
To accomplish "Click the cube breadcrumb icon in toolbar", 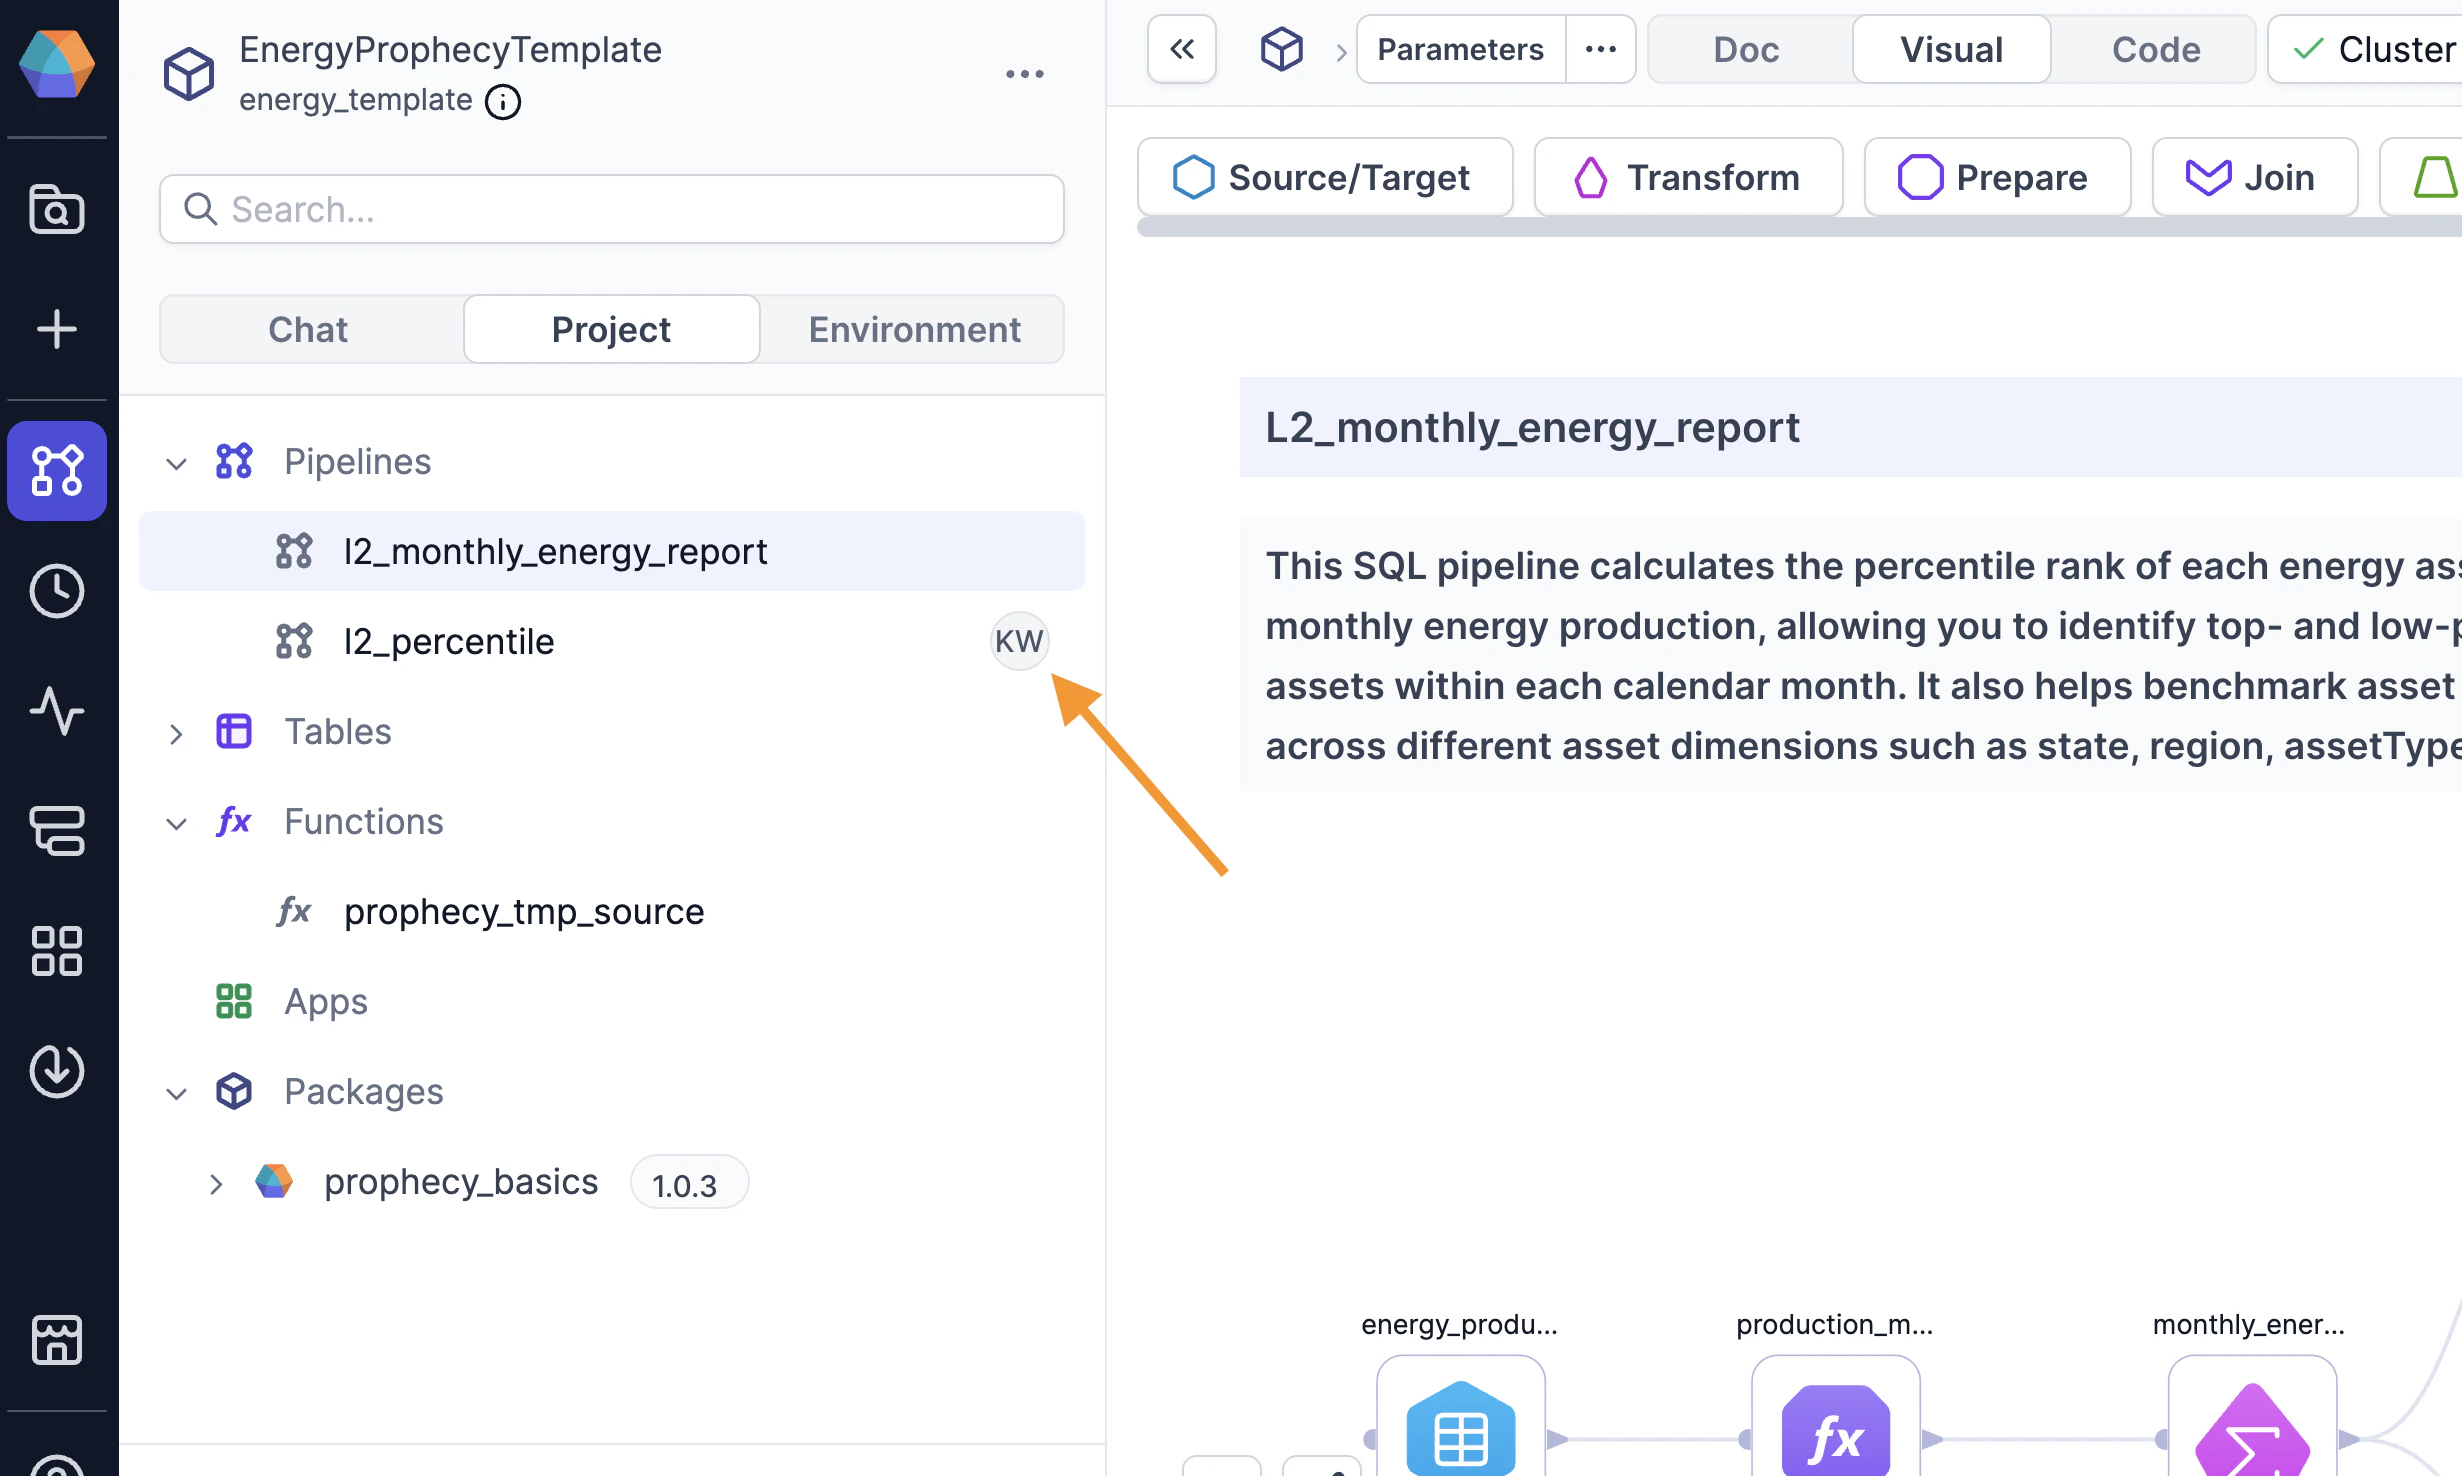I will point(1282,49).
